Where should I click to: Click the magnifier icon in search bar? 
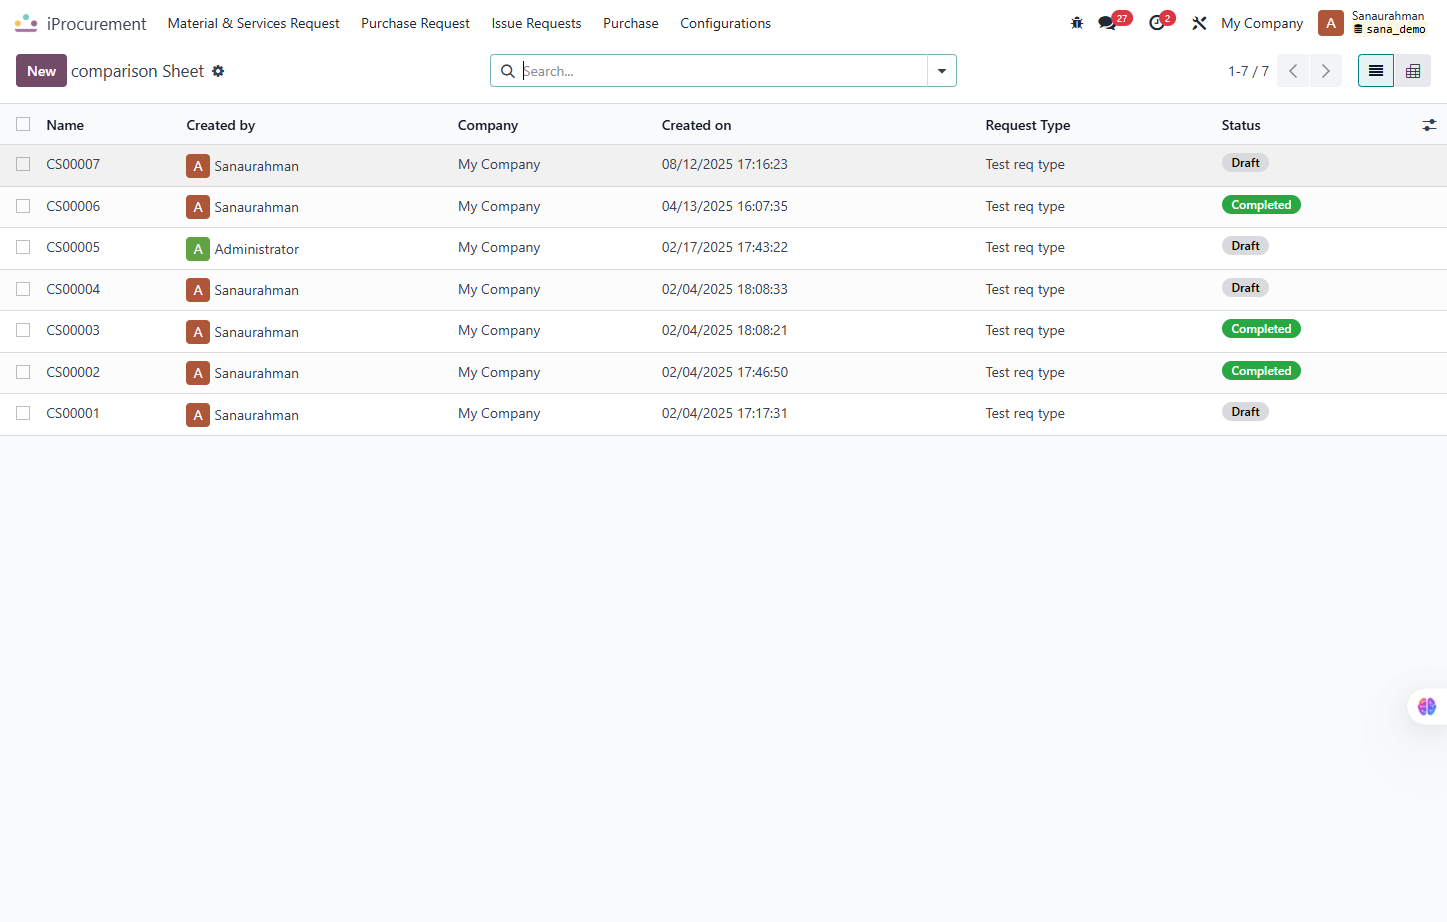coord(508,71)
